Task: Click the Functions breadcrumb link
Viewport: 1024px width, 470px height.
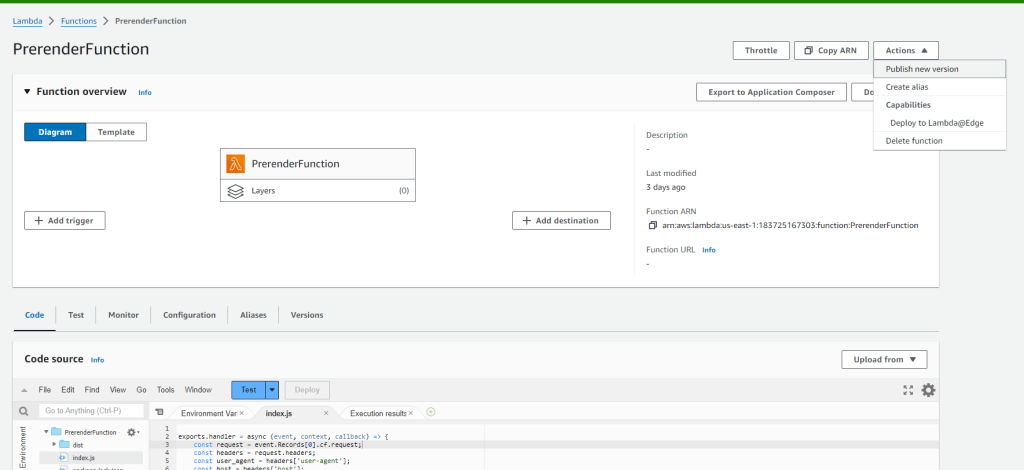Action: pos(79,20)
